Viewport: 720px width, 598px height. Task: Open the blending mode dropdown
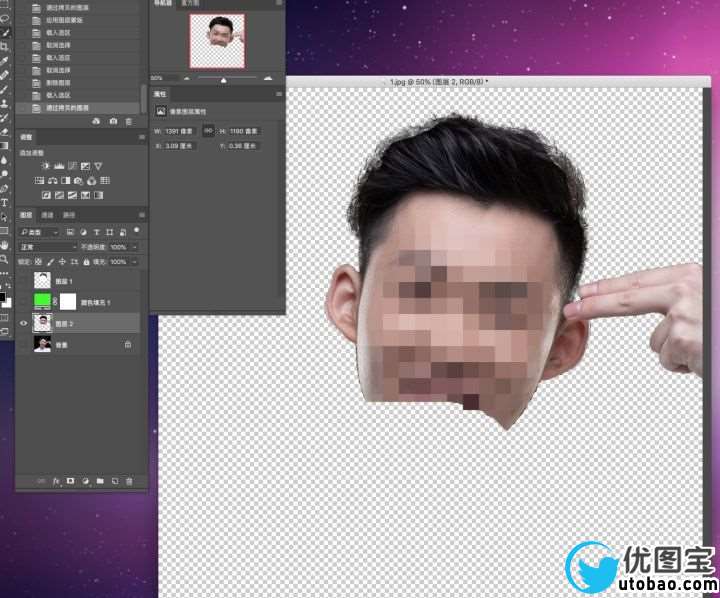[x=48, y=247]
